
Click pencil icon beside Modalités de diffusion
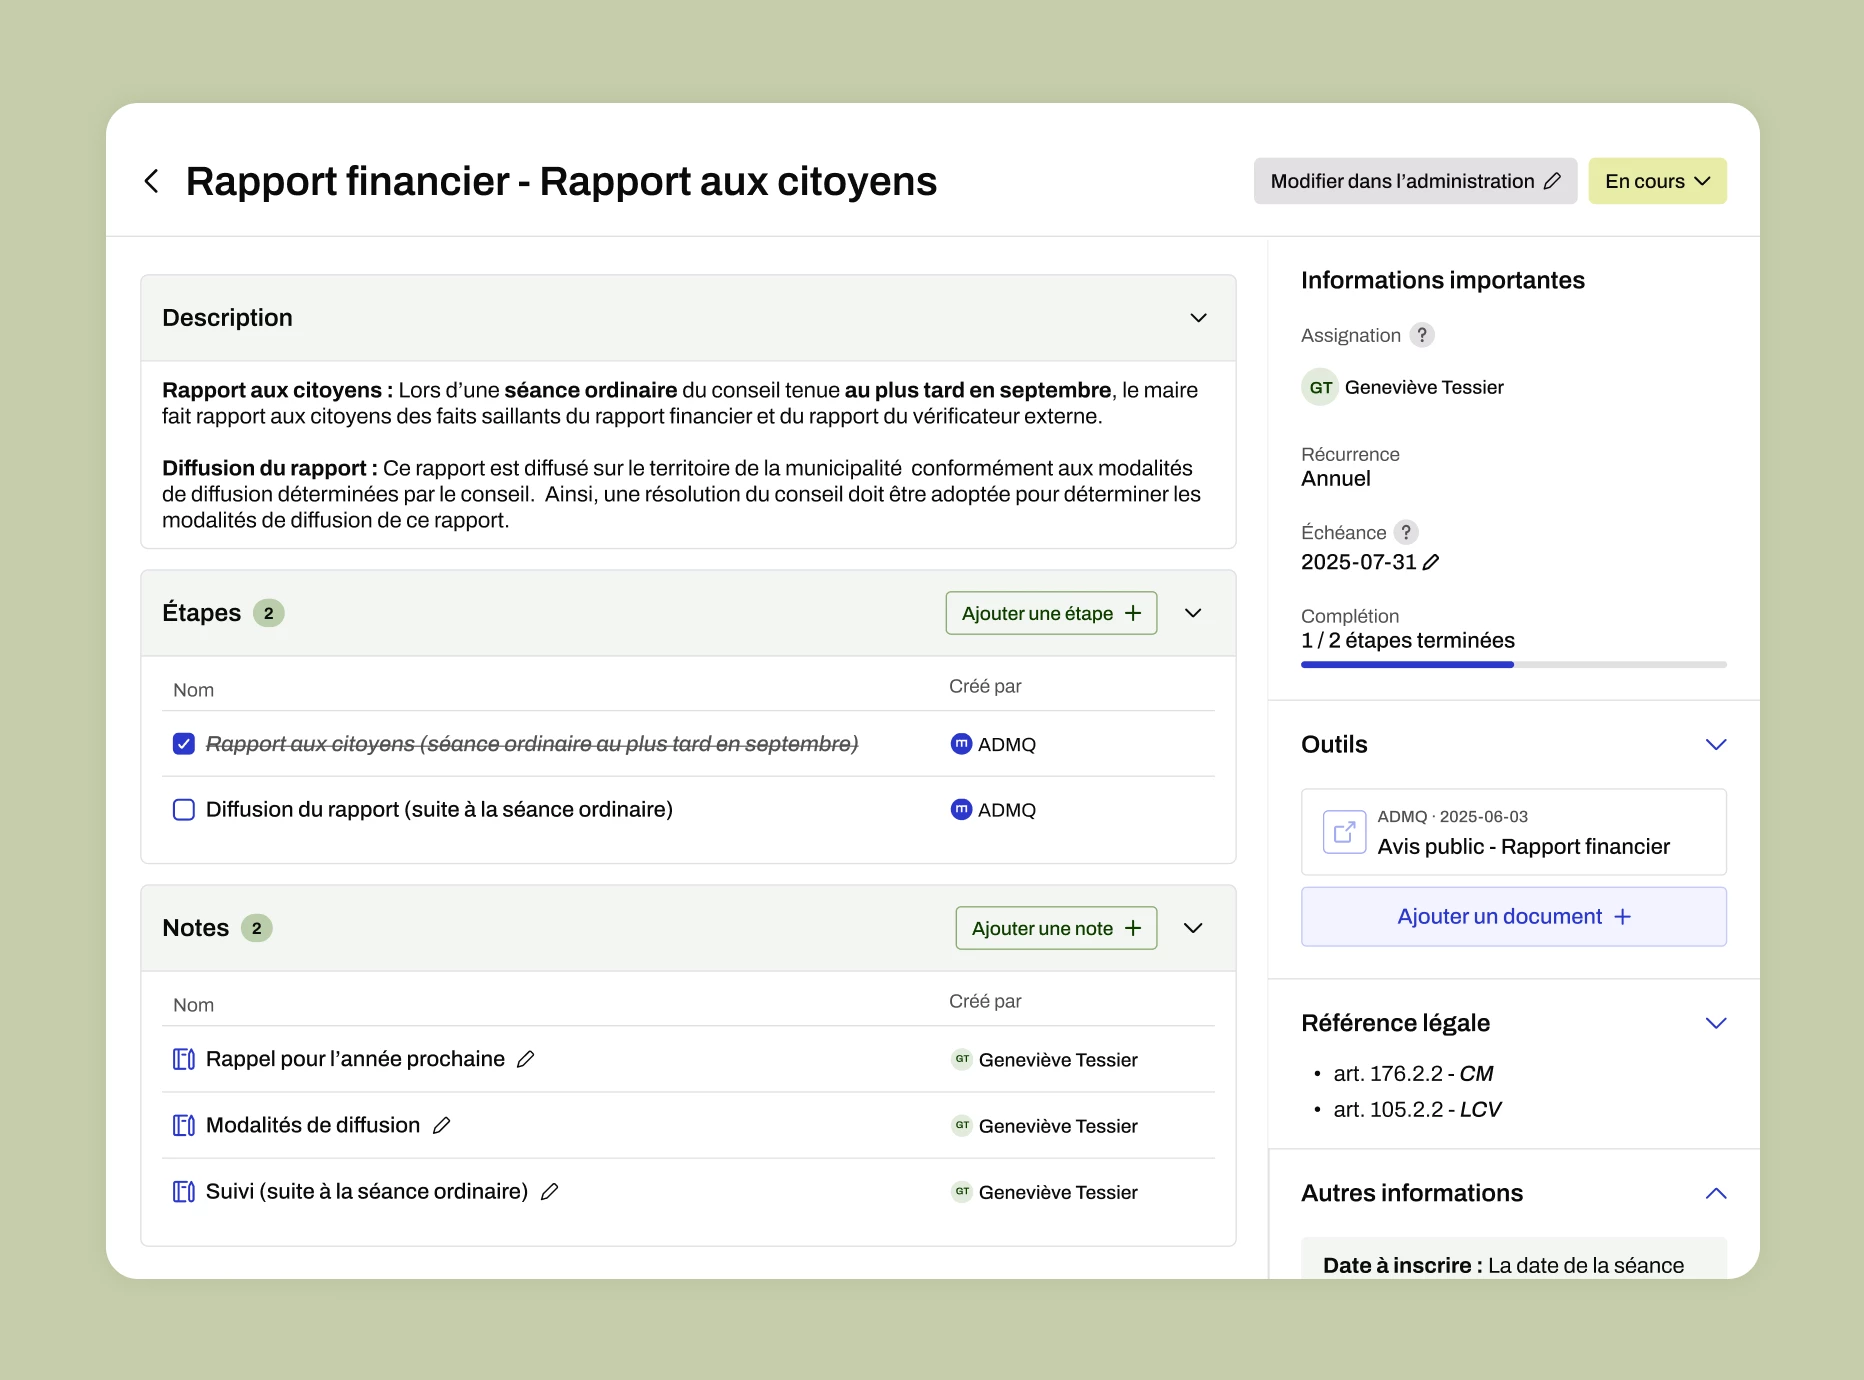point(441,1126)
